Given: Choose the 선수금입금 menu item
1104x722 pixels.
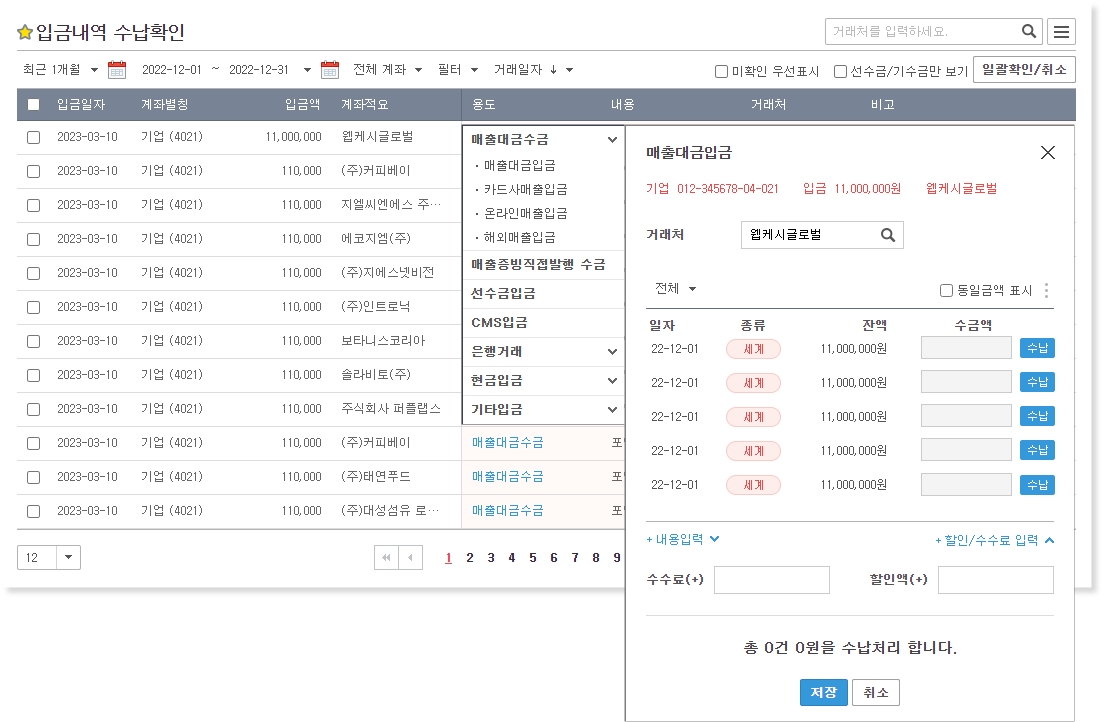Looking at the screenshot, I should tap(503, 294).
